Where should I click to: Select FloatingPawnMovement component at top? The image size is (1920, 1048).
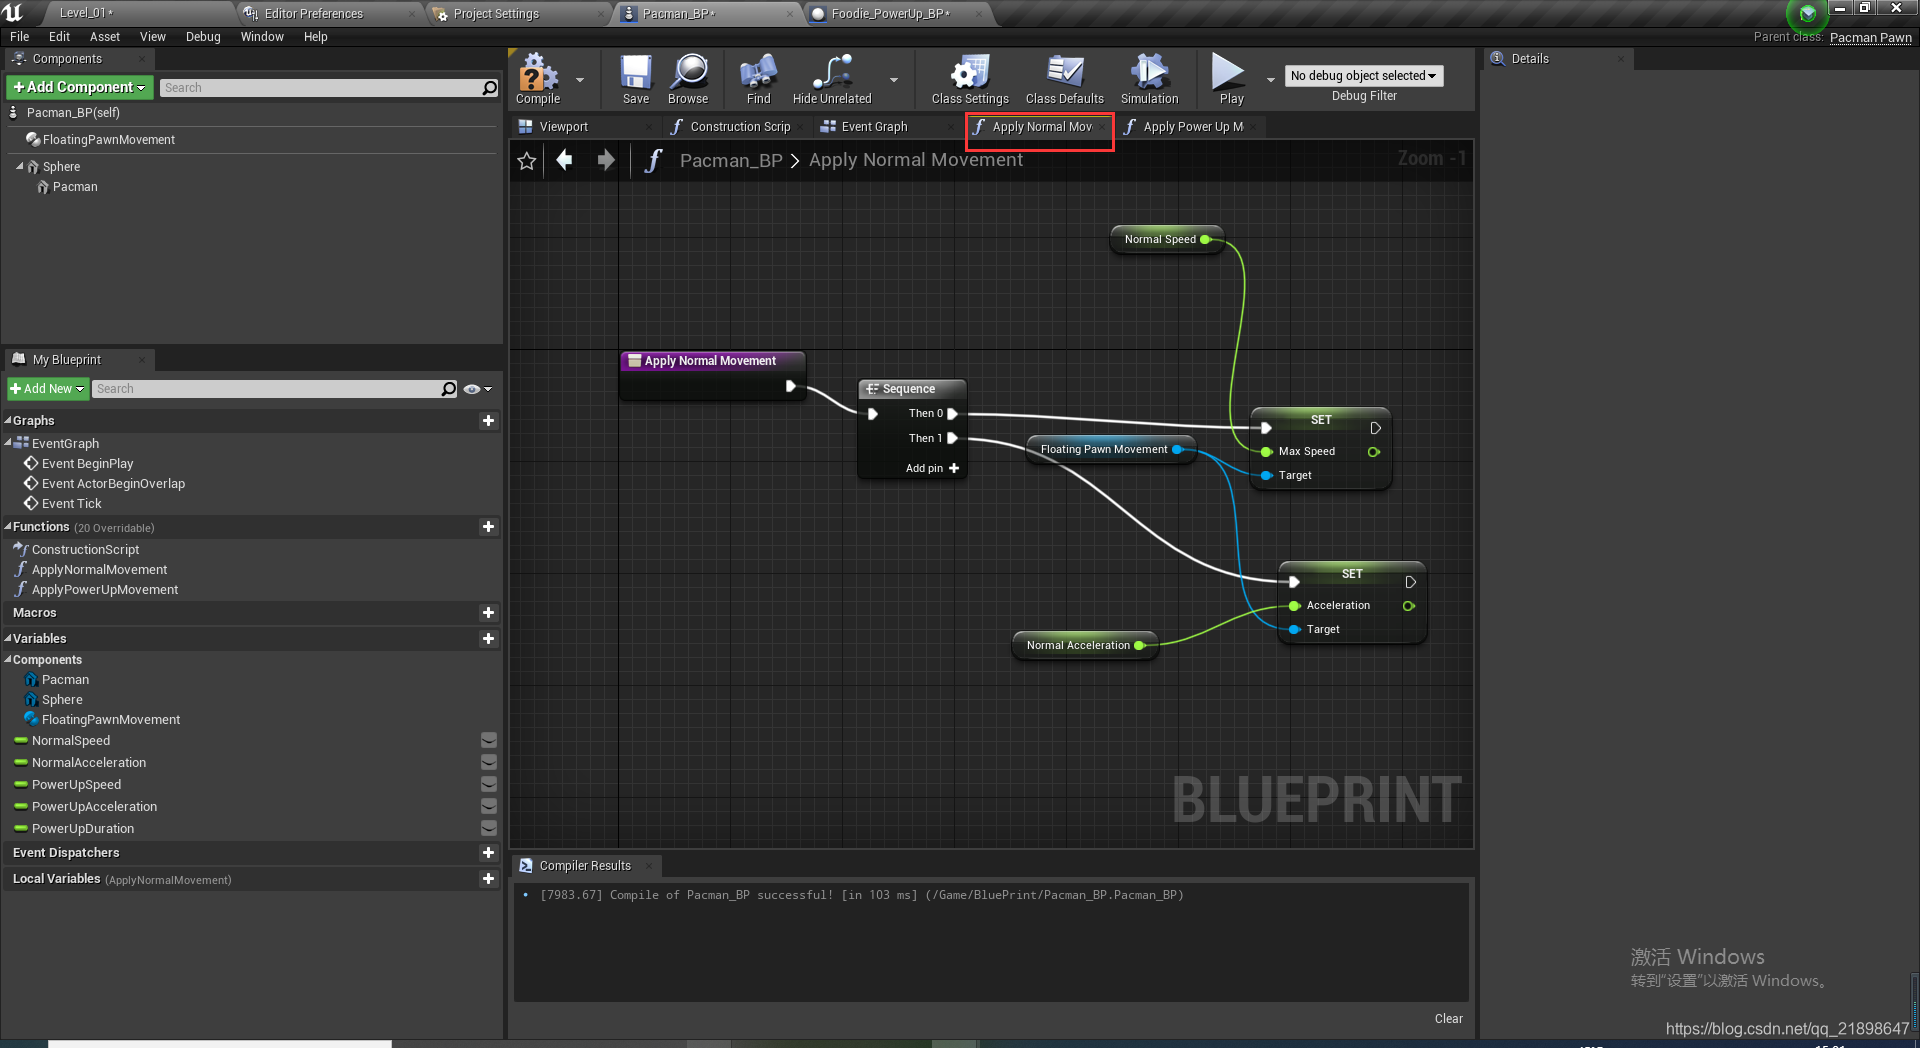(109, 140)
